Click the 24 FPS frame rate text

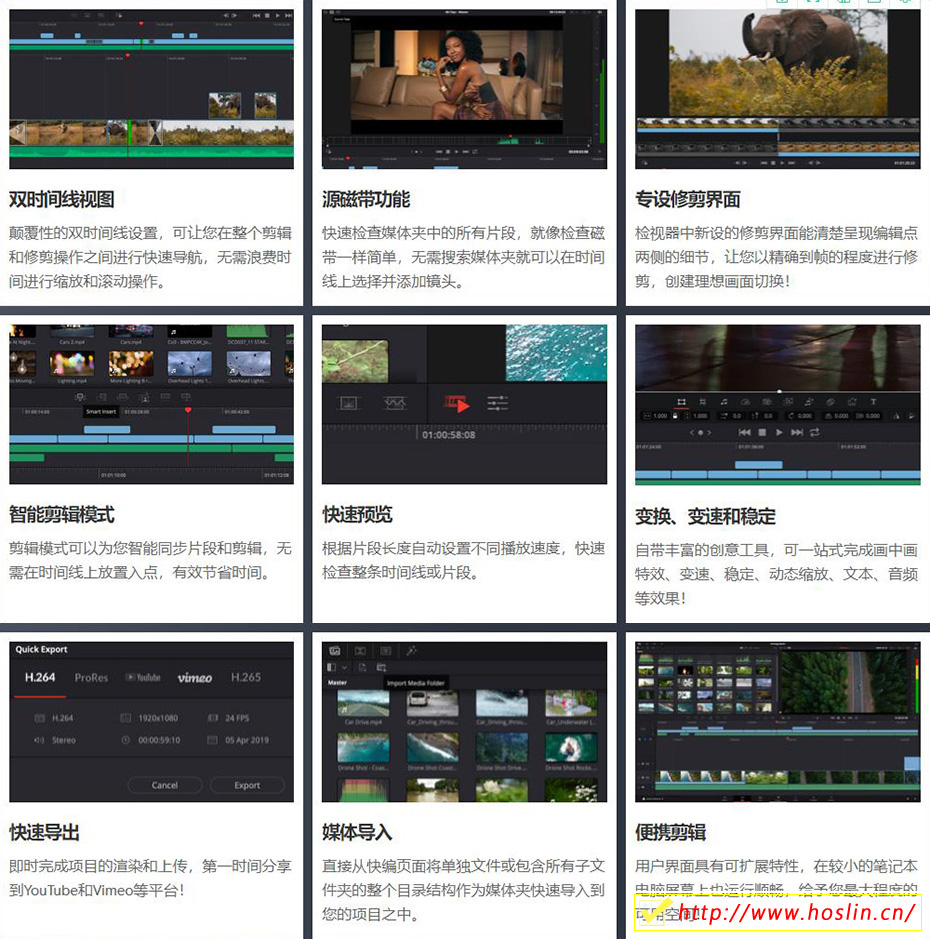pos(237,717)
